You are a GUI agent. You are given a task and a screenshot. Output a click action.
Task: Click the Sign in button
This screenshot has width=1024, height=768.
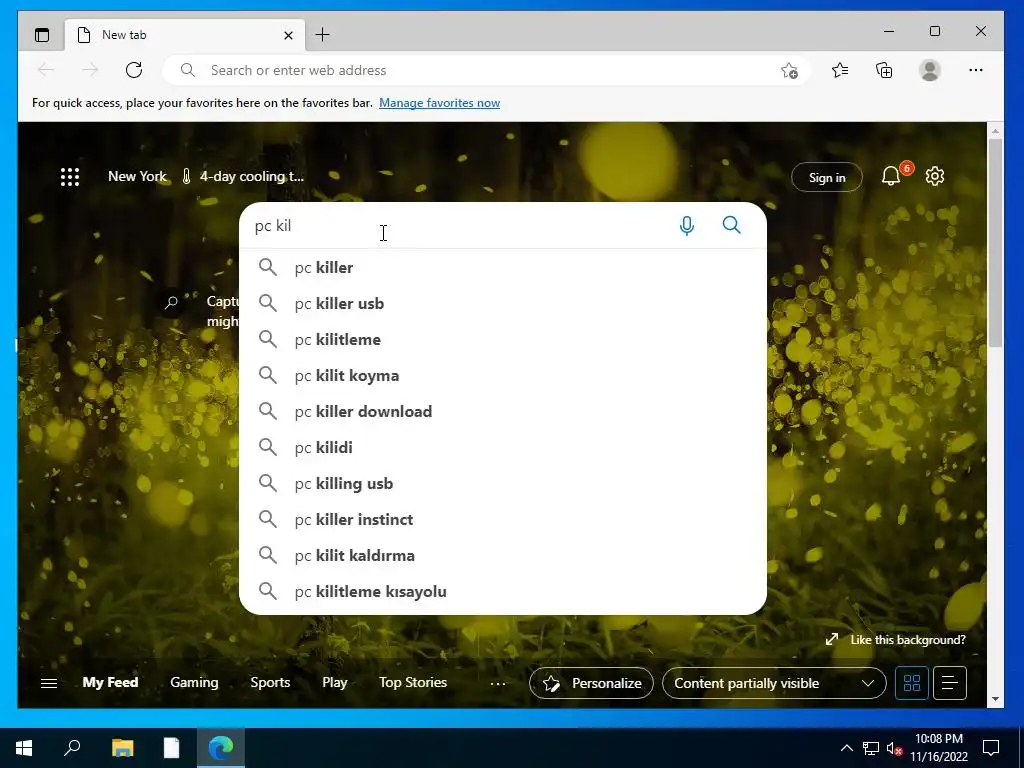827,177
